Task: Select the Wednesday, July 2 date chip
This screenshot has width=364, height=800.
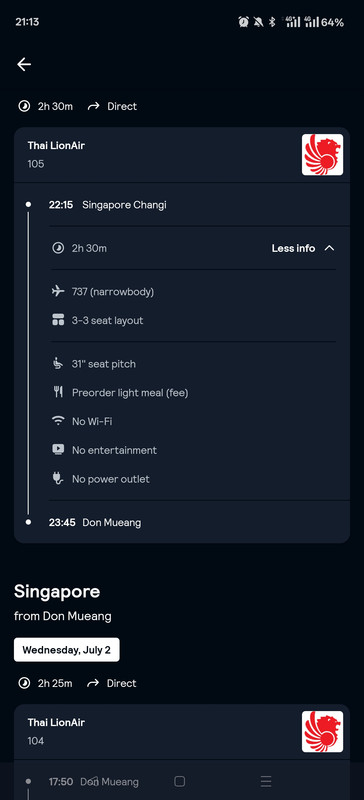Action: [67, 650]
